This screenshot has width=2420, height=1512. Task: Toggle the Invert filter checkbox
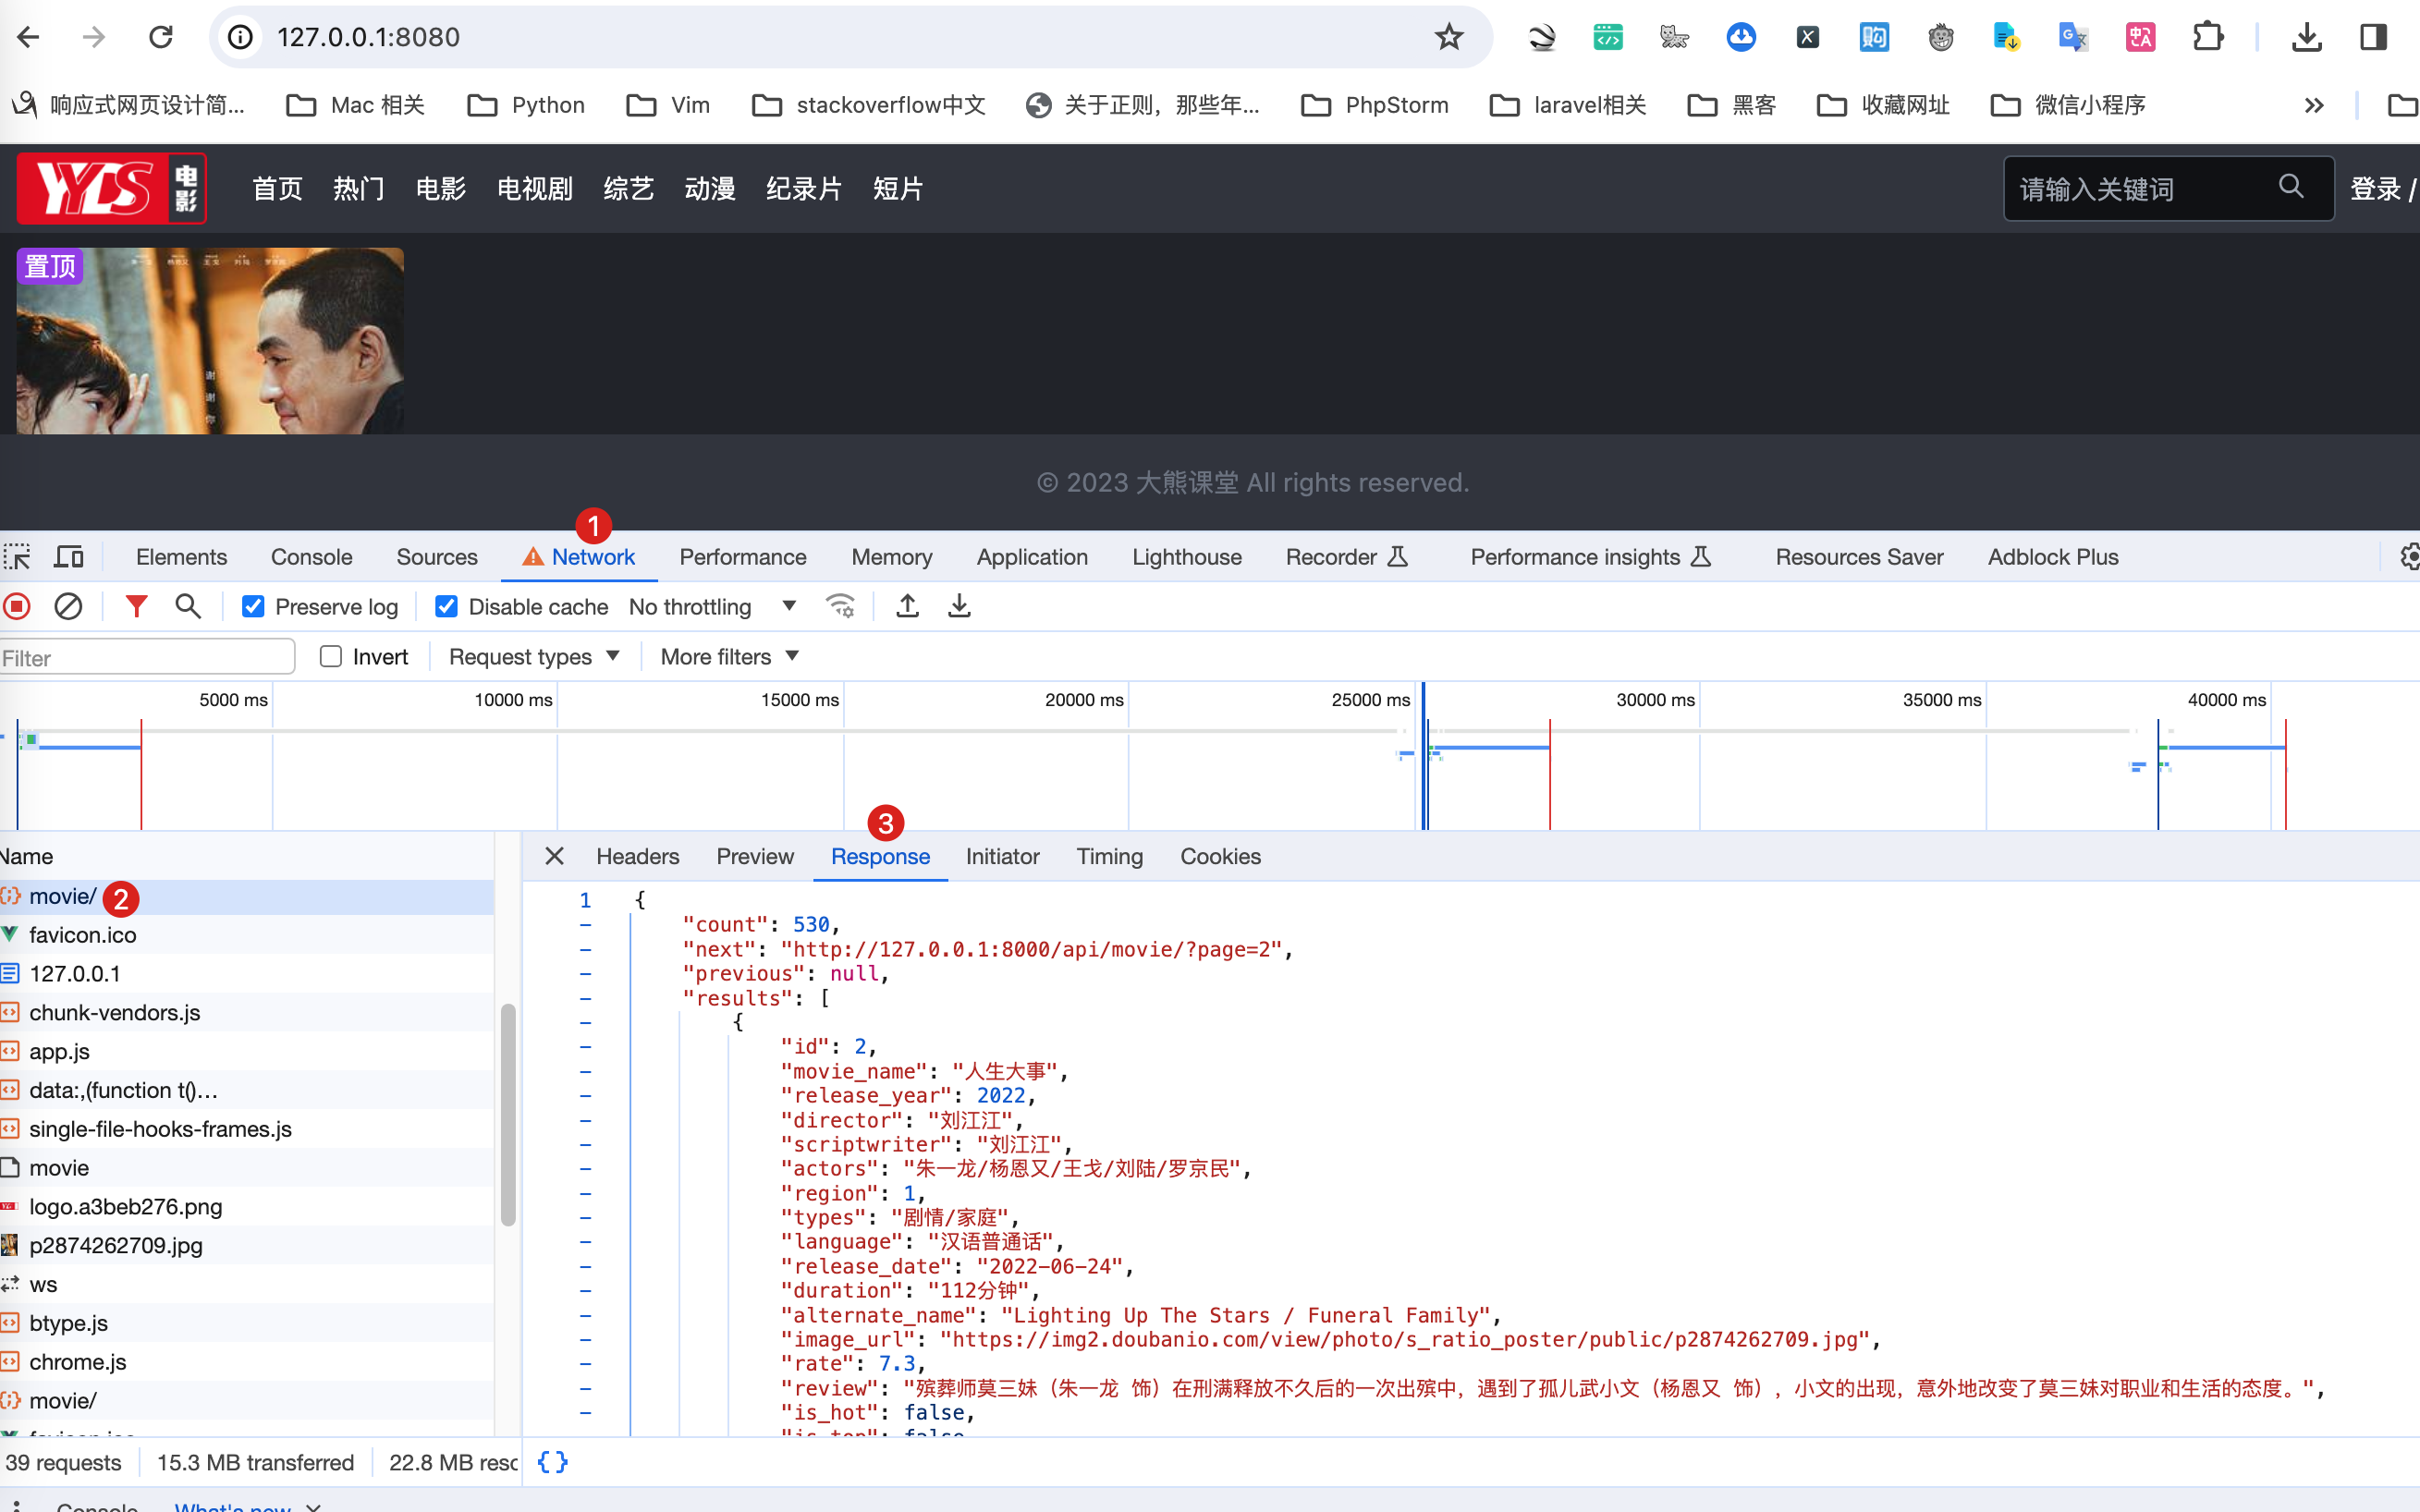(x=329, y=657)
